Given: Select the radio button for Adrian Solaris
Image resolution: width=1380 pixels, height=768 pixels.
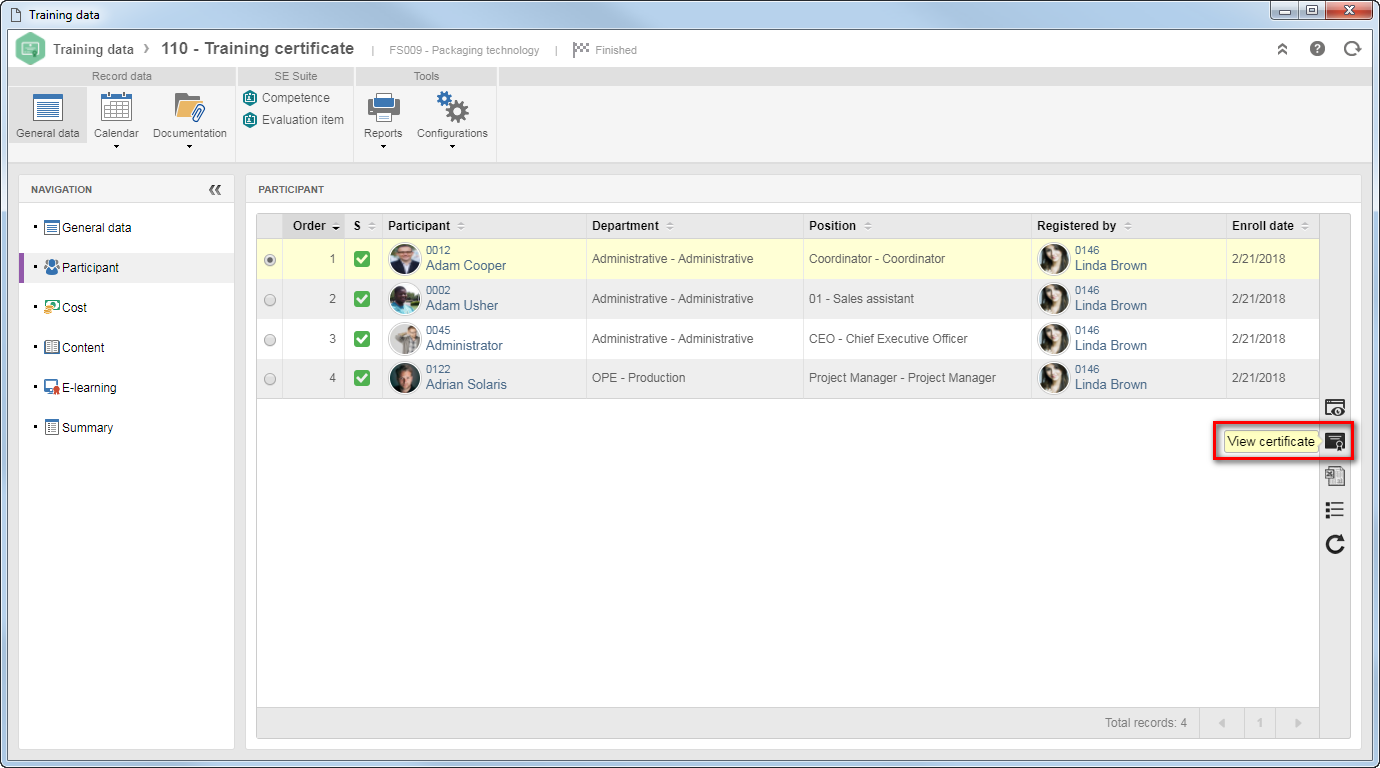Looking at the screenshot, I should click(x=270, y=379).
